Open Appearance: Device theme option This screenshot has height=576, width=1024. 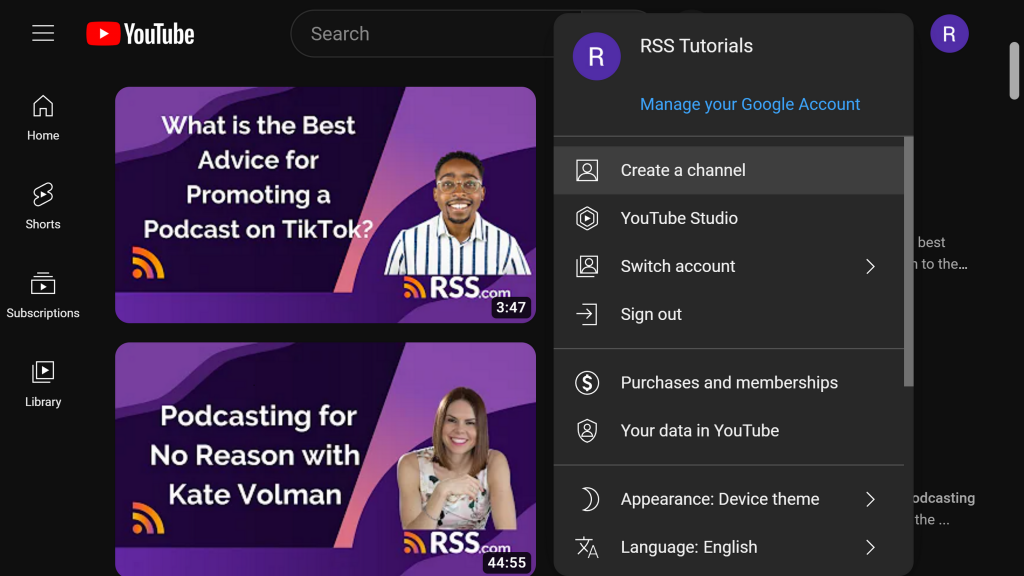pyautogui.click(x=729, y=499)
